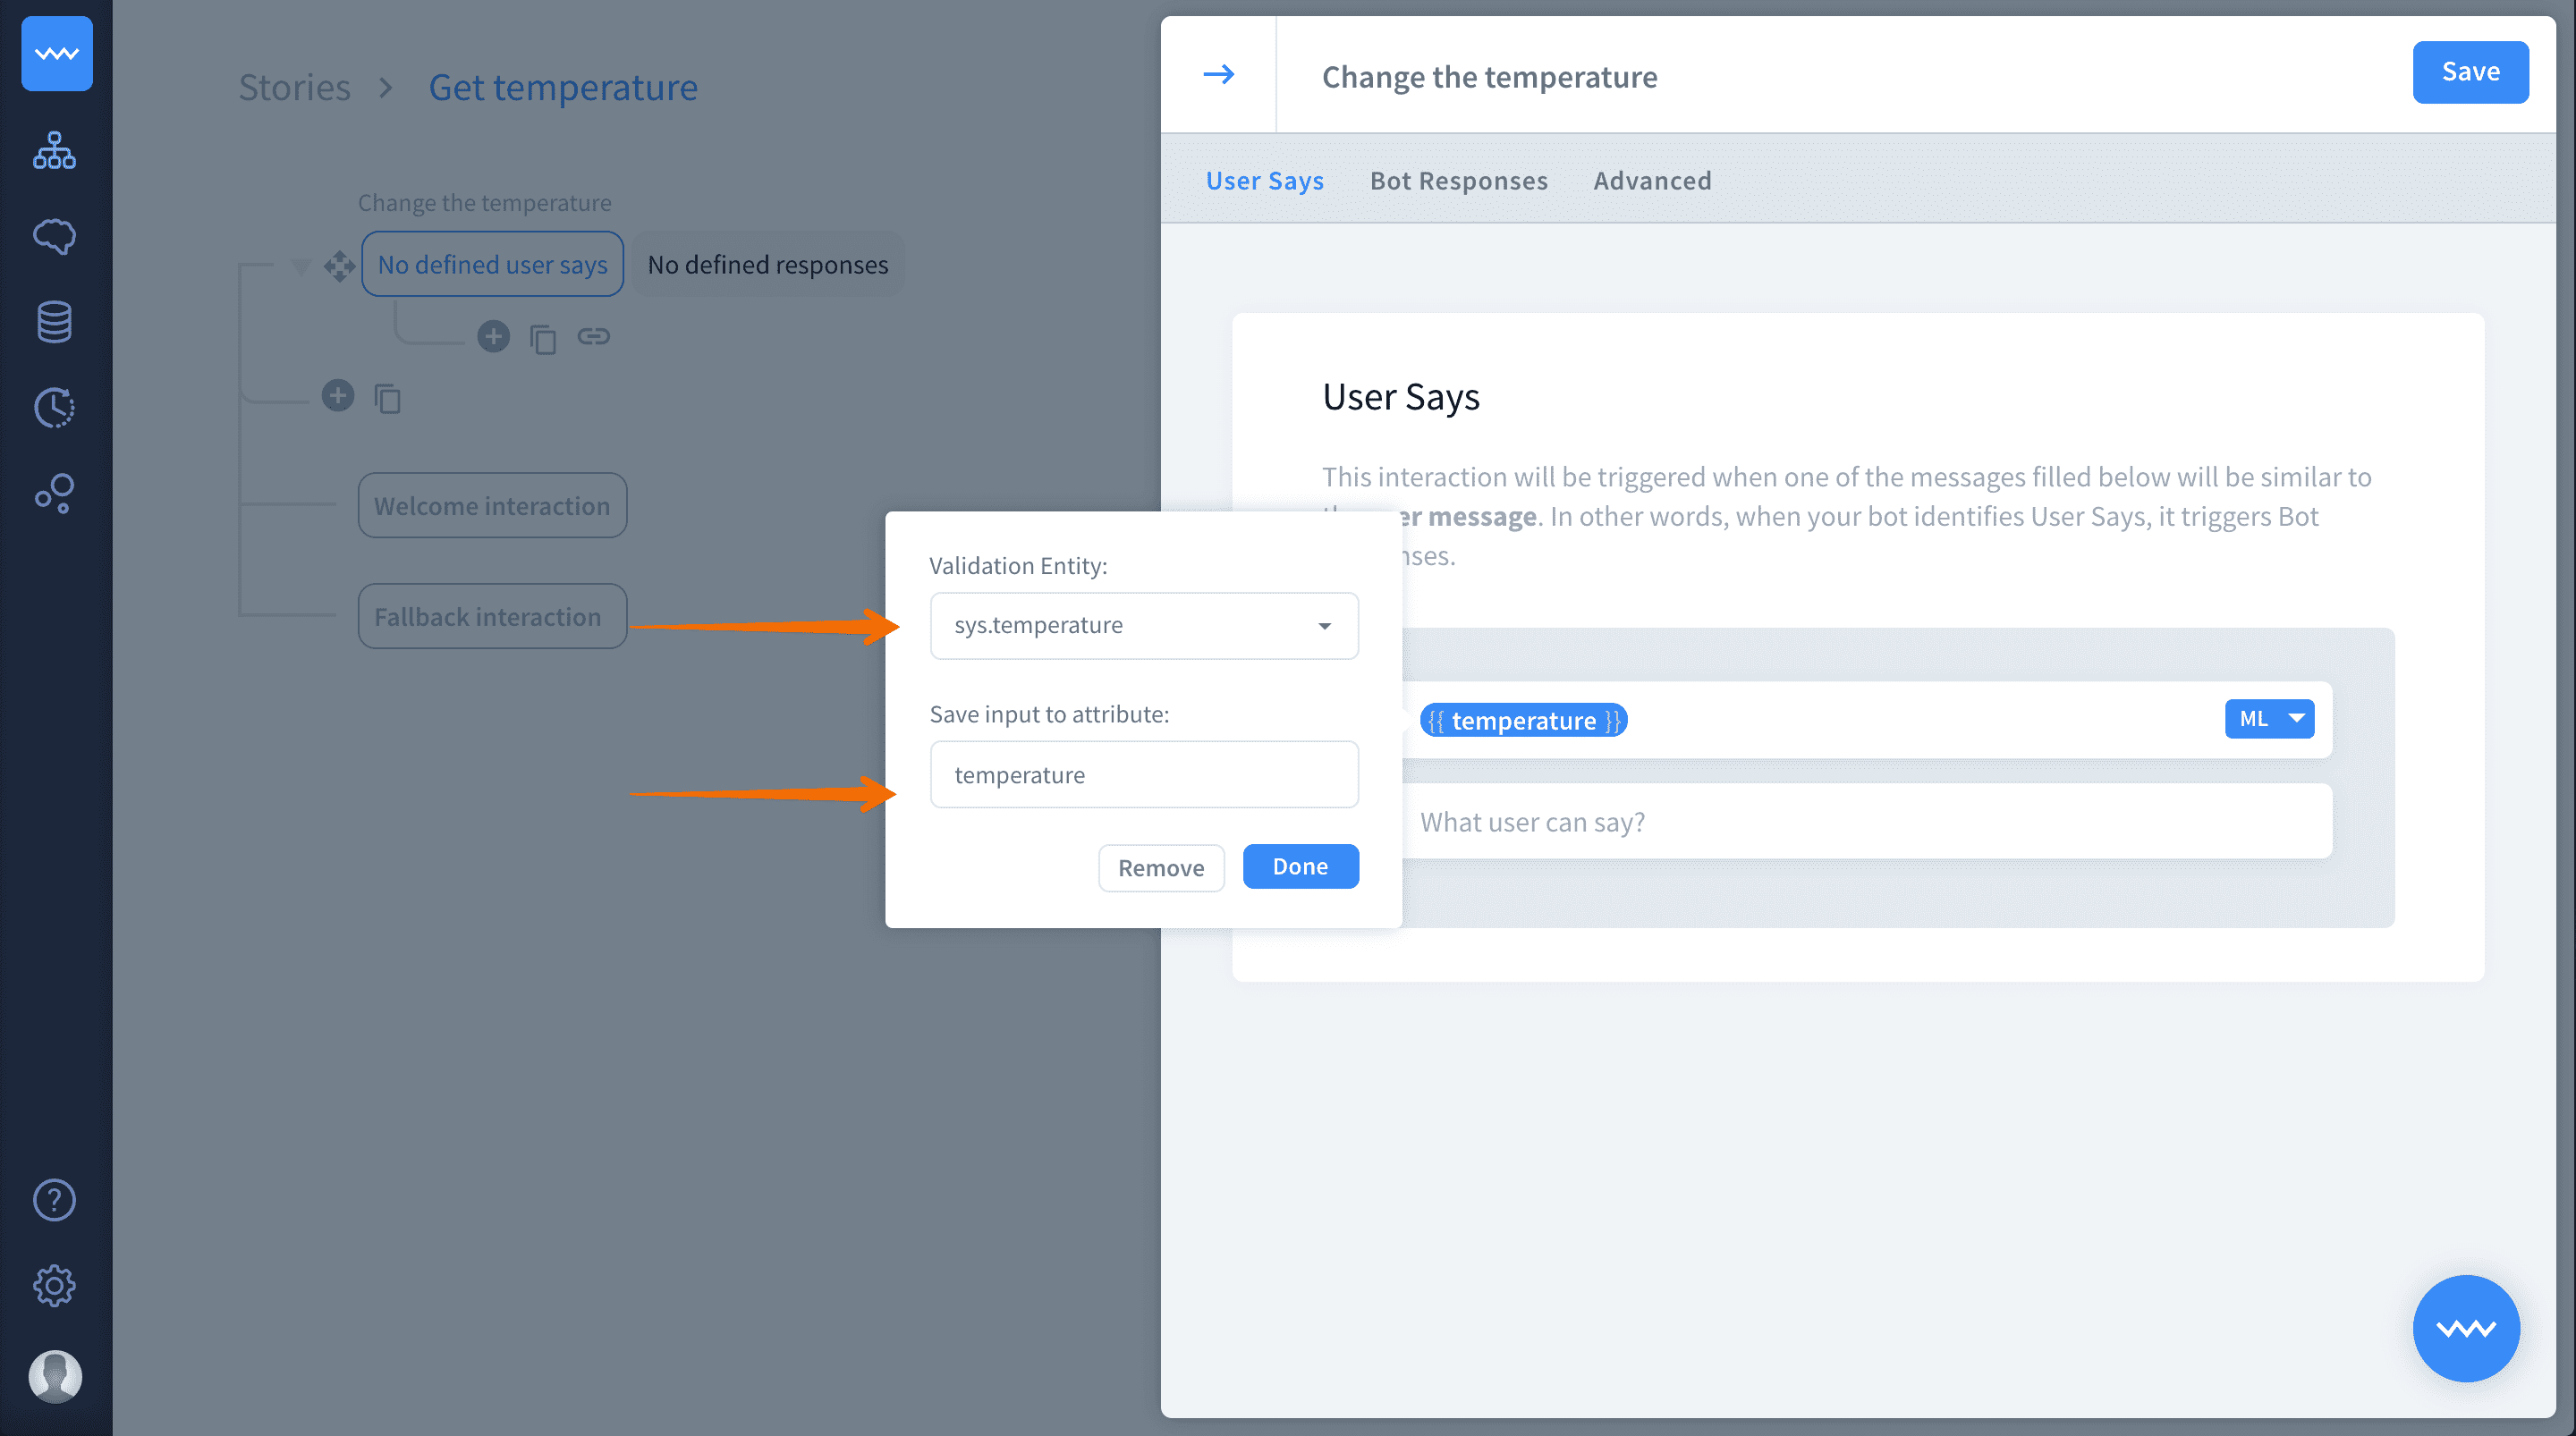Screen dimensions: 2576x1436
Task: Click the Save input to attribute field
Action: click(1143, 775)
